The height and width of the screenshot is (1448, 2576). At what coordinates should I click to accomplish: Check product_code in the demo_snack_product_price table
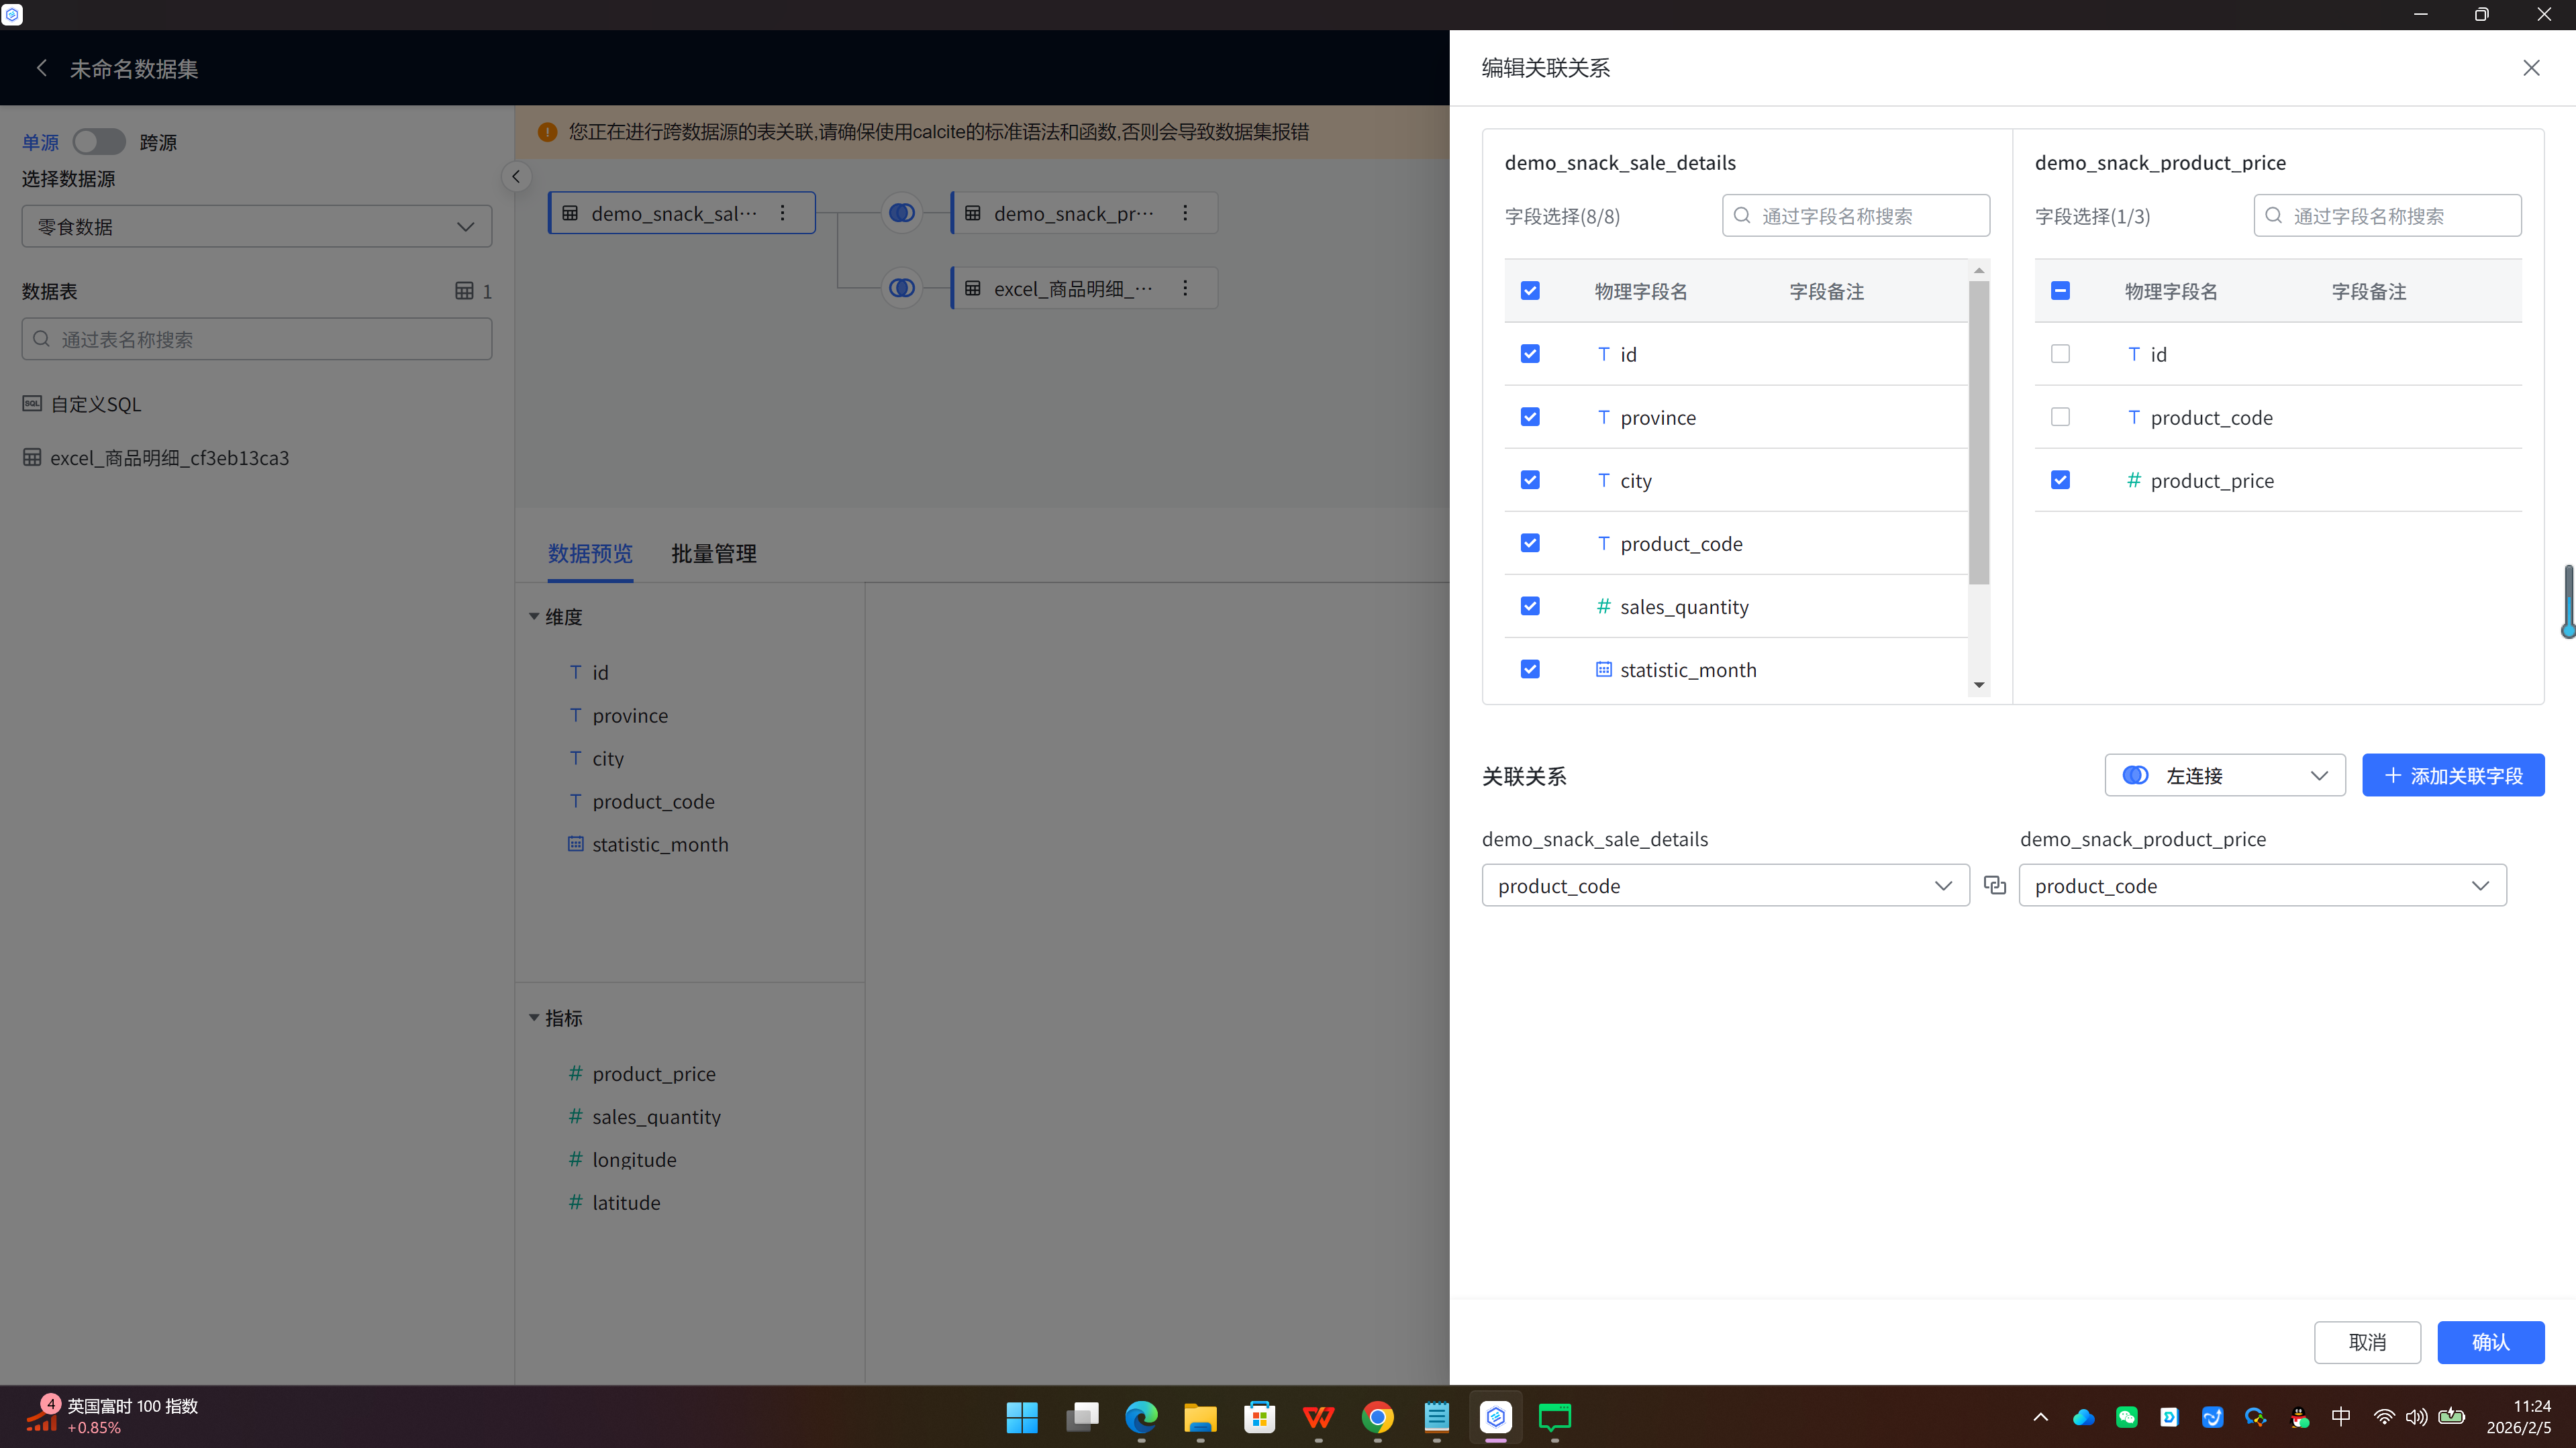(2060, 417)
